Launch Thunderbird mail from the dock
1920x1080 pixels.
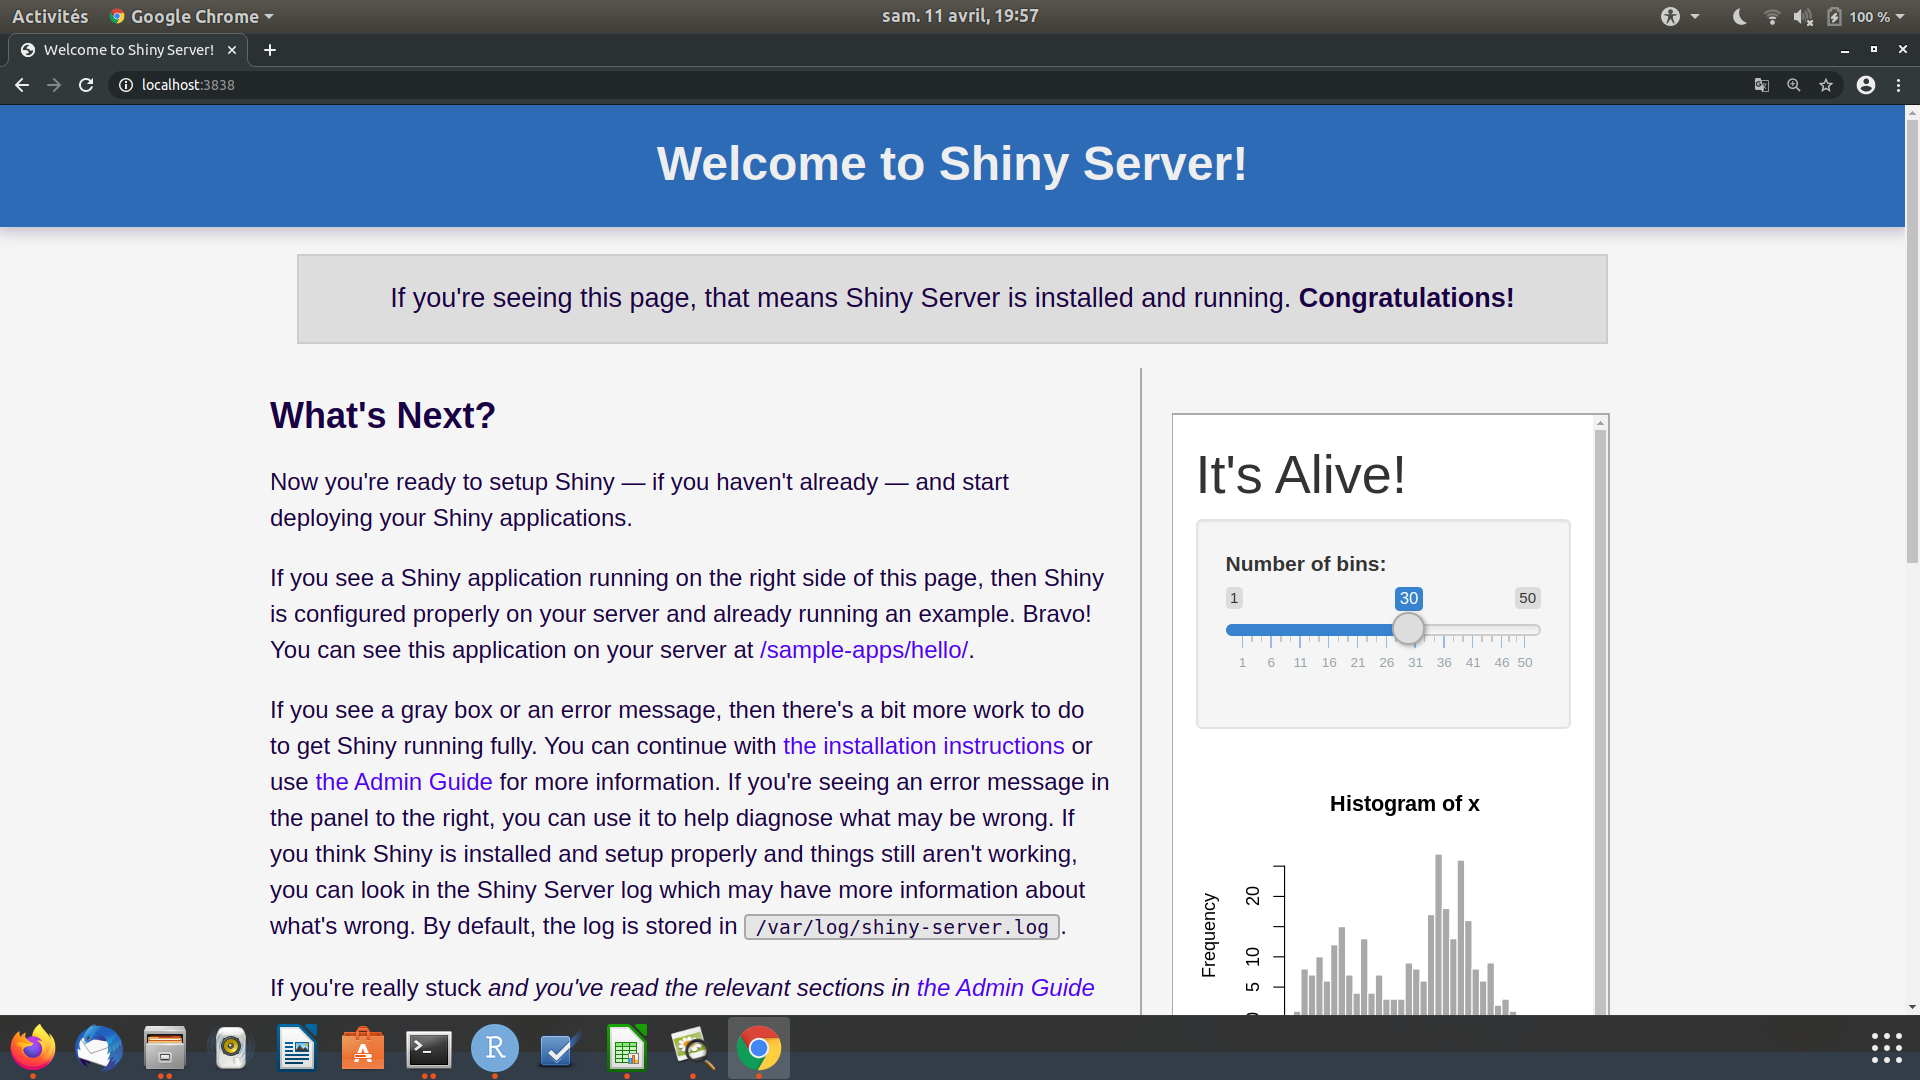tap(99, 1048)
